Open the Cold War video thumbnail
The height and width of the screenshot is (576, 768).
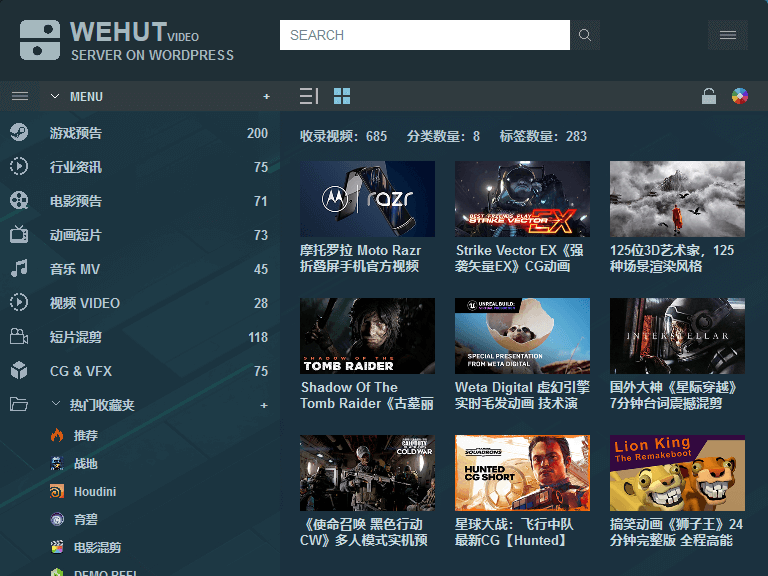pos(367,473)
